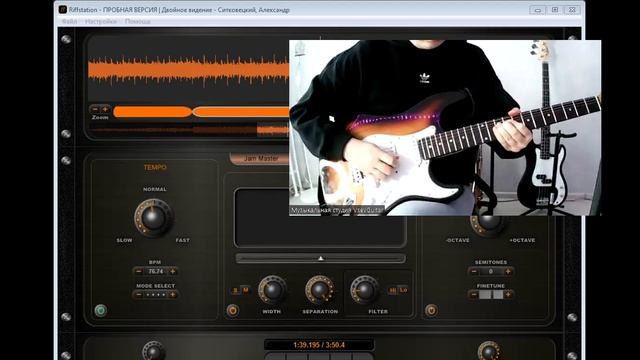
Task: Increase BPM with the plus button
Action: click(173, 271)
